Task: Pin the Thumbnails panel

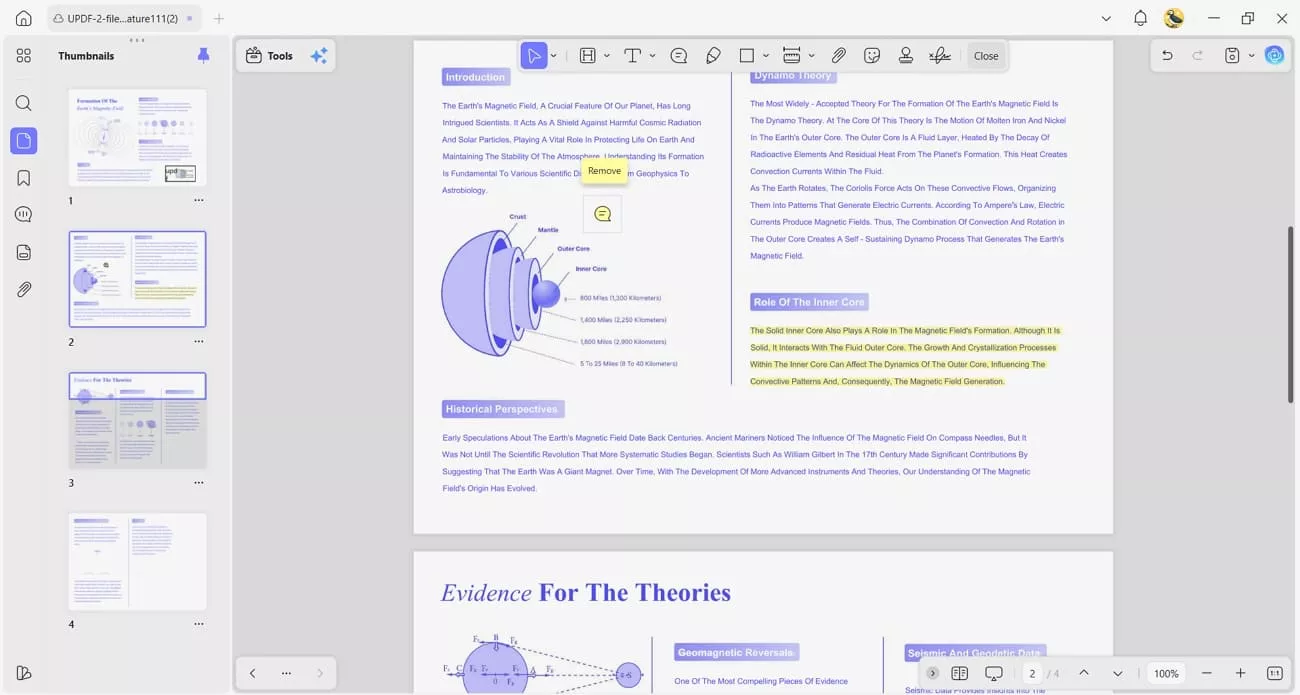Action: (x=203, y=55)
